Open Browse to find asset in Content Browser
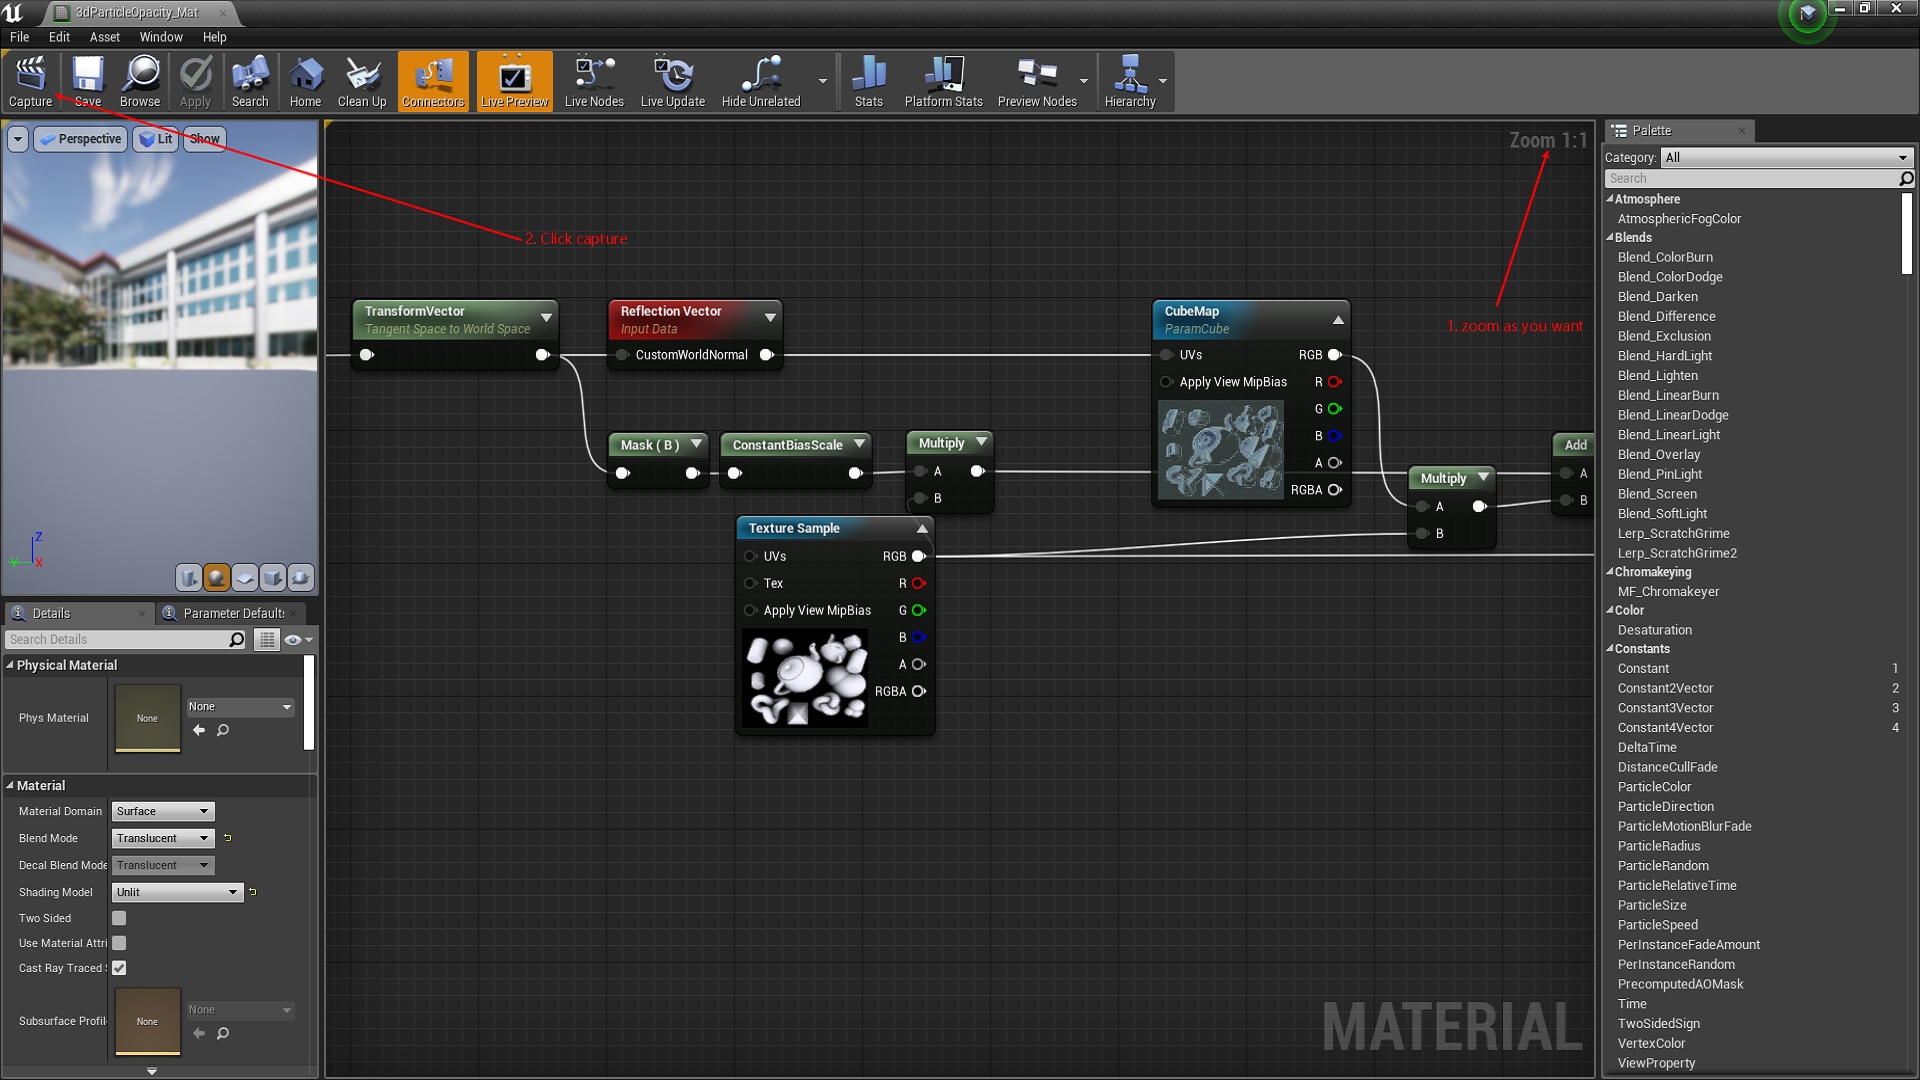 (x=140, y=80)
